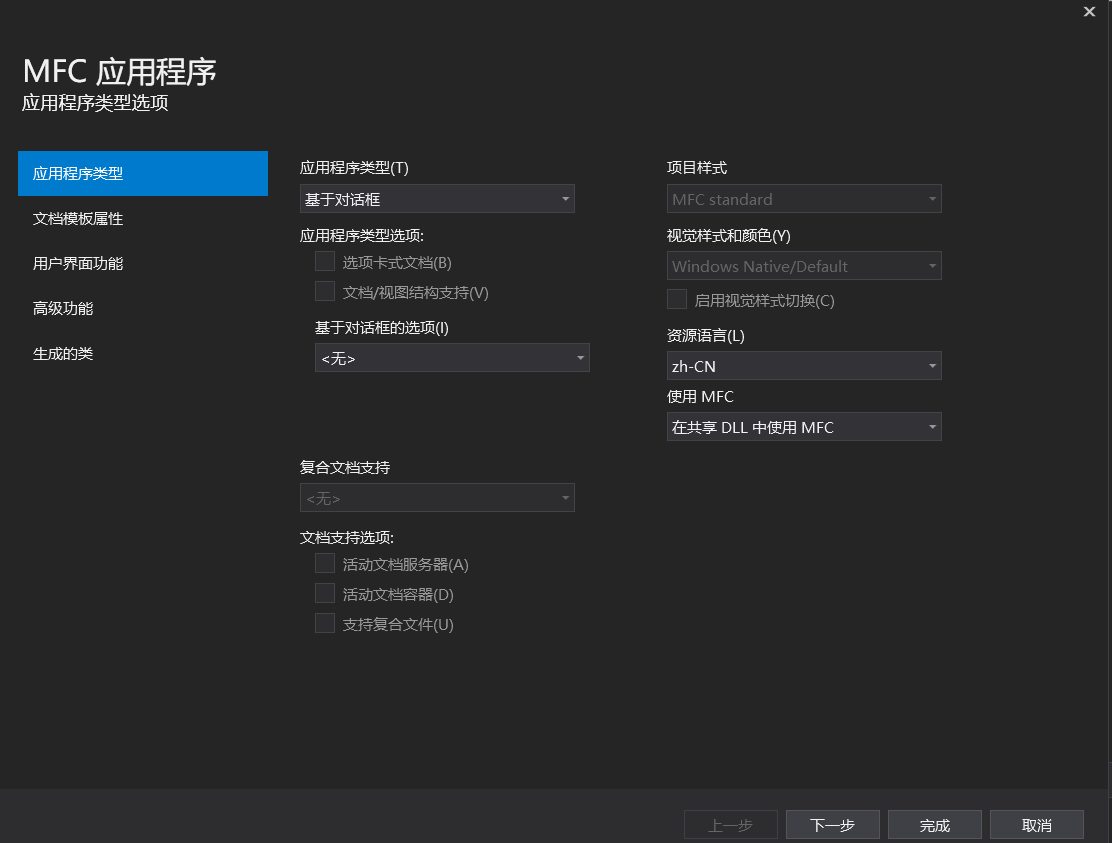Open the 项目样式 dropdown
The height and width of the screenshot is (843, 1112).
click(804, 198)
